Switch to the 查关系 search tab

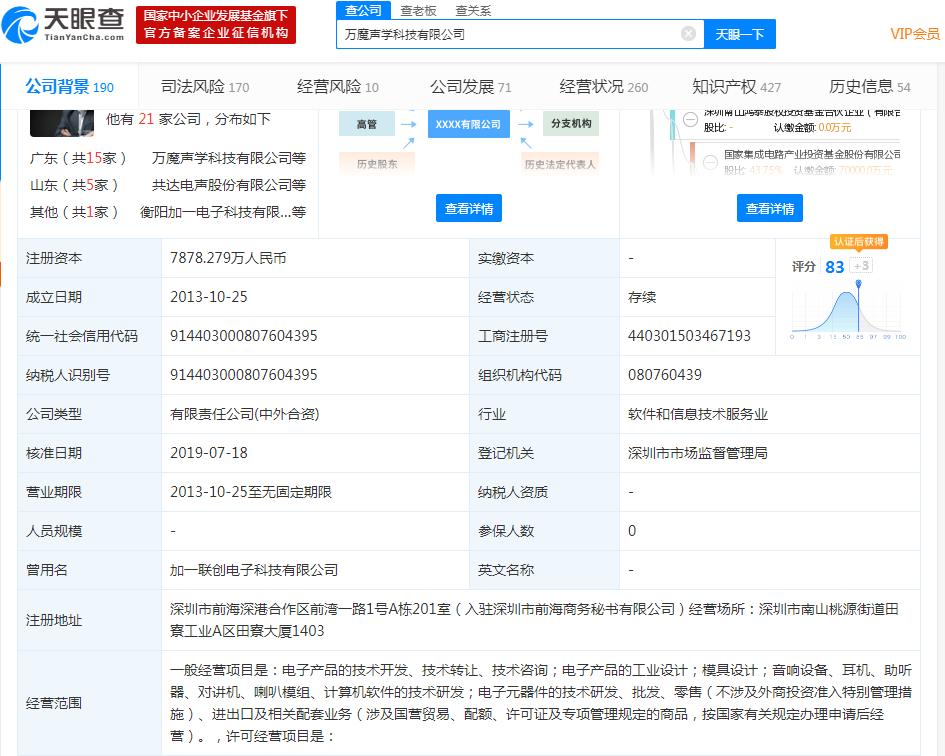[473, 10]
